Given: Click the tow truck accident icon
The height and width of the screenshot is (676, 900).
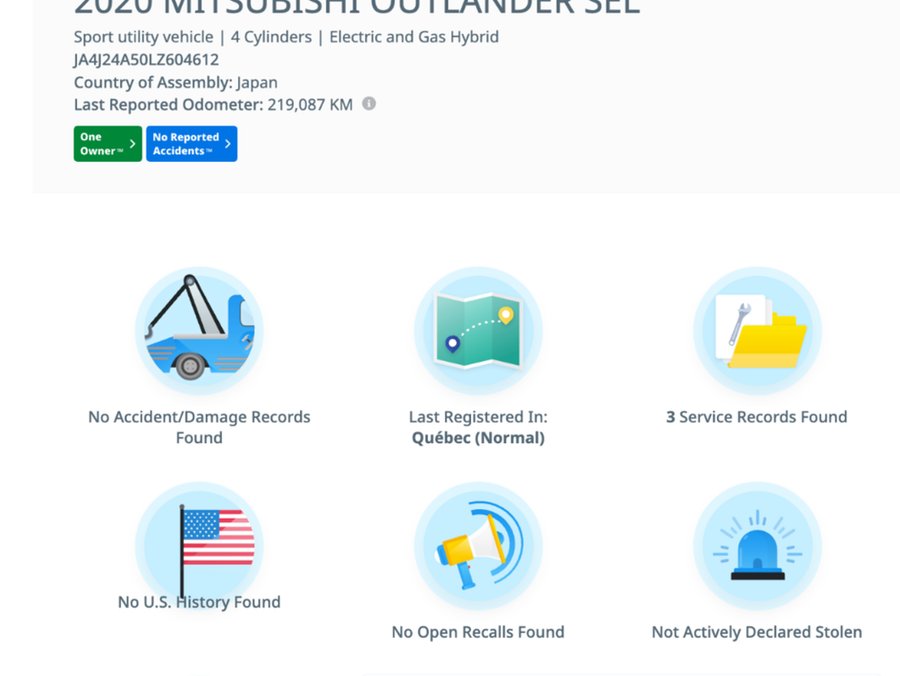Looking at the screenshot, I should click(x=199, y=331).
